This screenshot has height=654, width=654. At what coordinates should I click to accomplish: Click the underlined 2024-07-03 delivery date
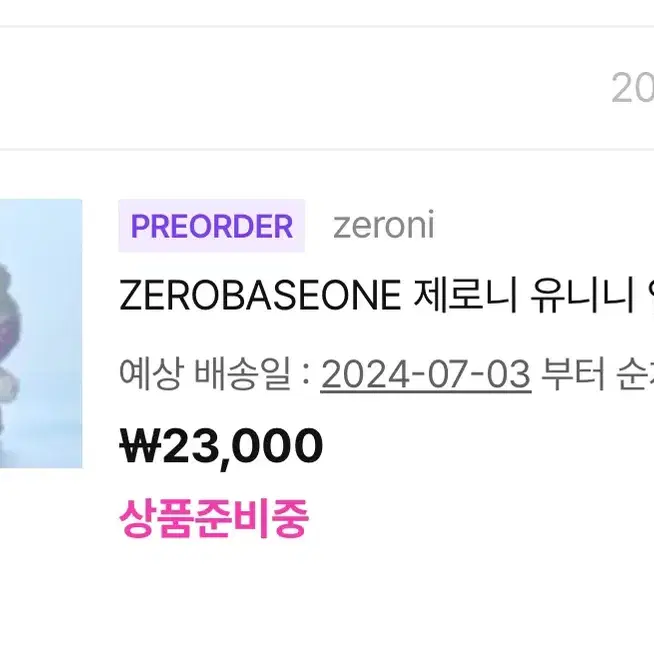click(x=426, y=374)
